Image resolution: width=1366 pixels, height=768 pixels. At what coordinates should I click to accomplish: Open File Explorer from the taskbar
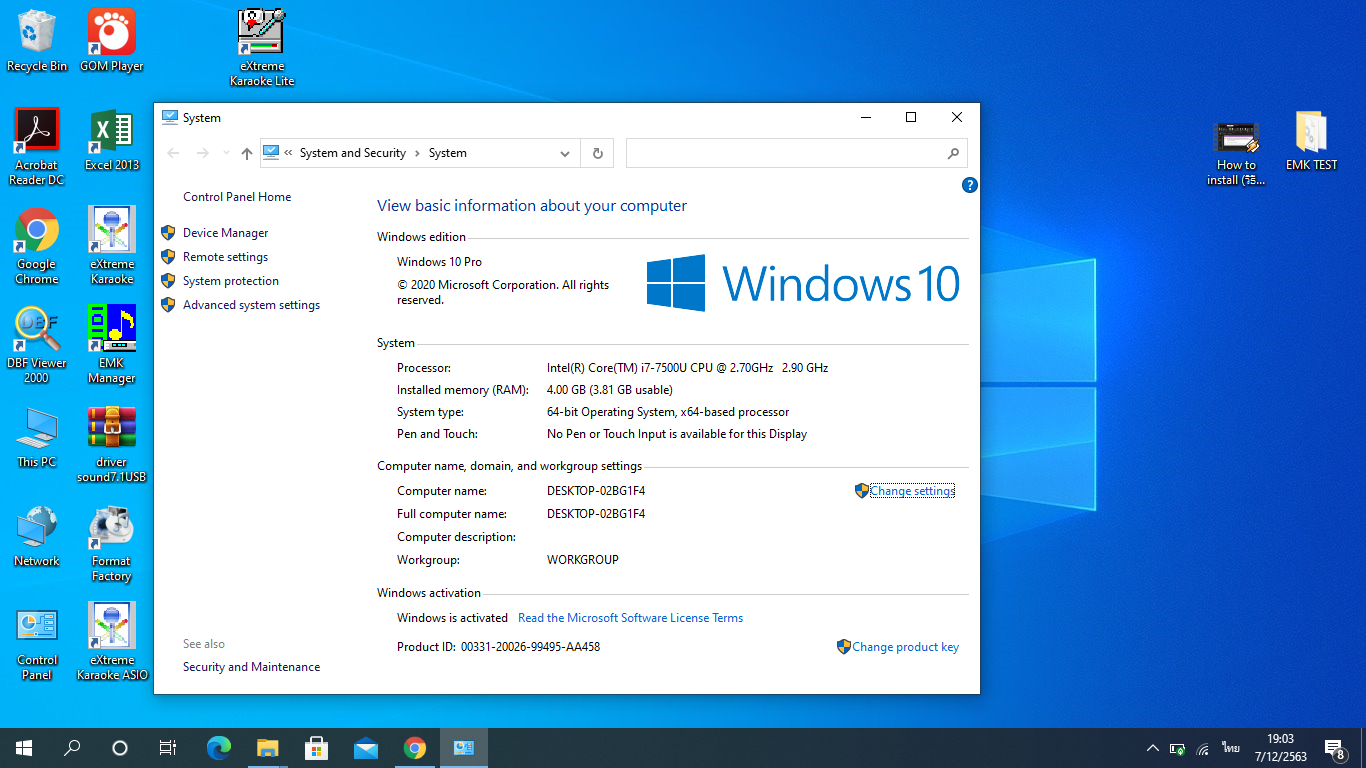(x=267, y=748)
